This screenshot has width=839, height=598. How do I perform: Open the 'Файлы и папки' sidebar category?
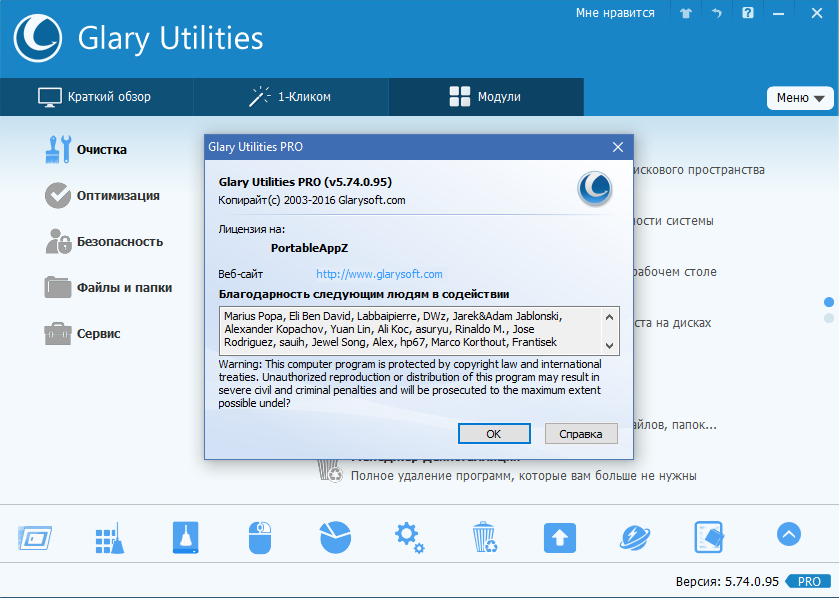pyautogui.click(x=108, y=288)
